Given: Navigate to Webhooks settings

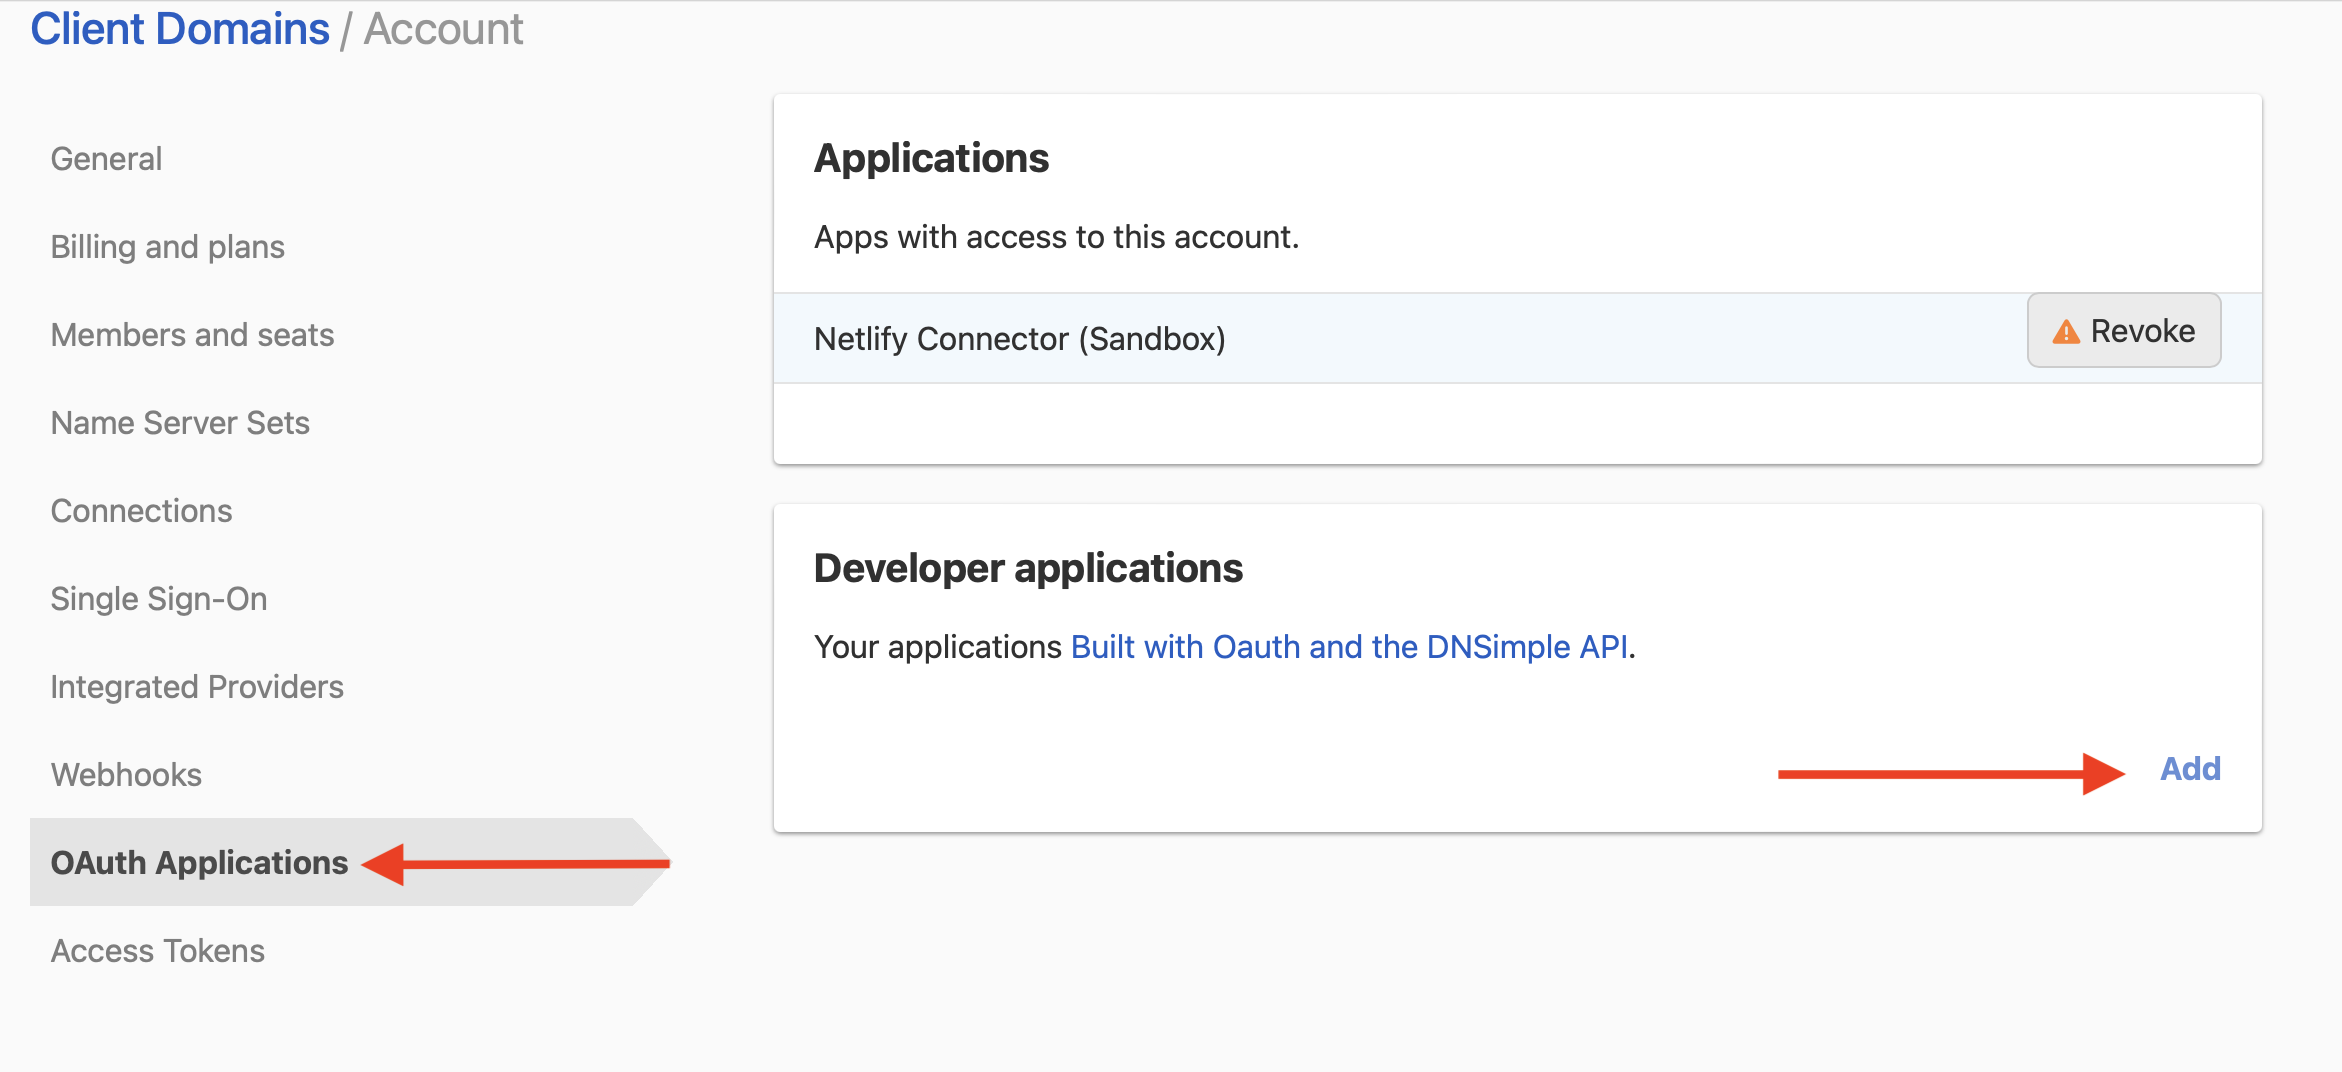Looking at the screenshot, I should [x=125, y=774].
